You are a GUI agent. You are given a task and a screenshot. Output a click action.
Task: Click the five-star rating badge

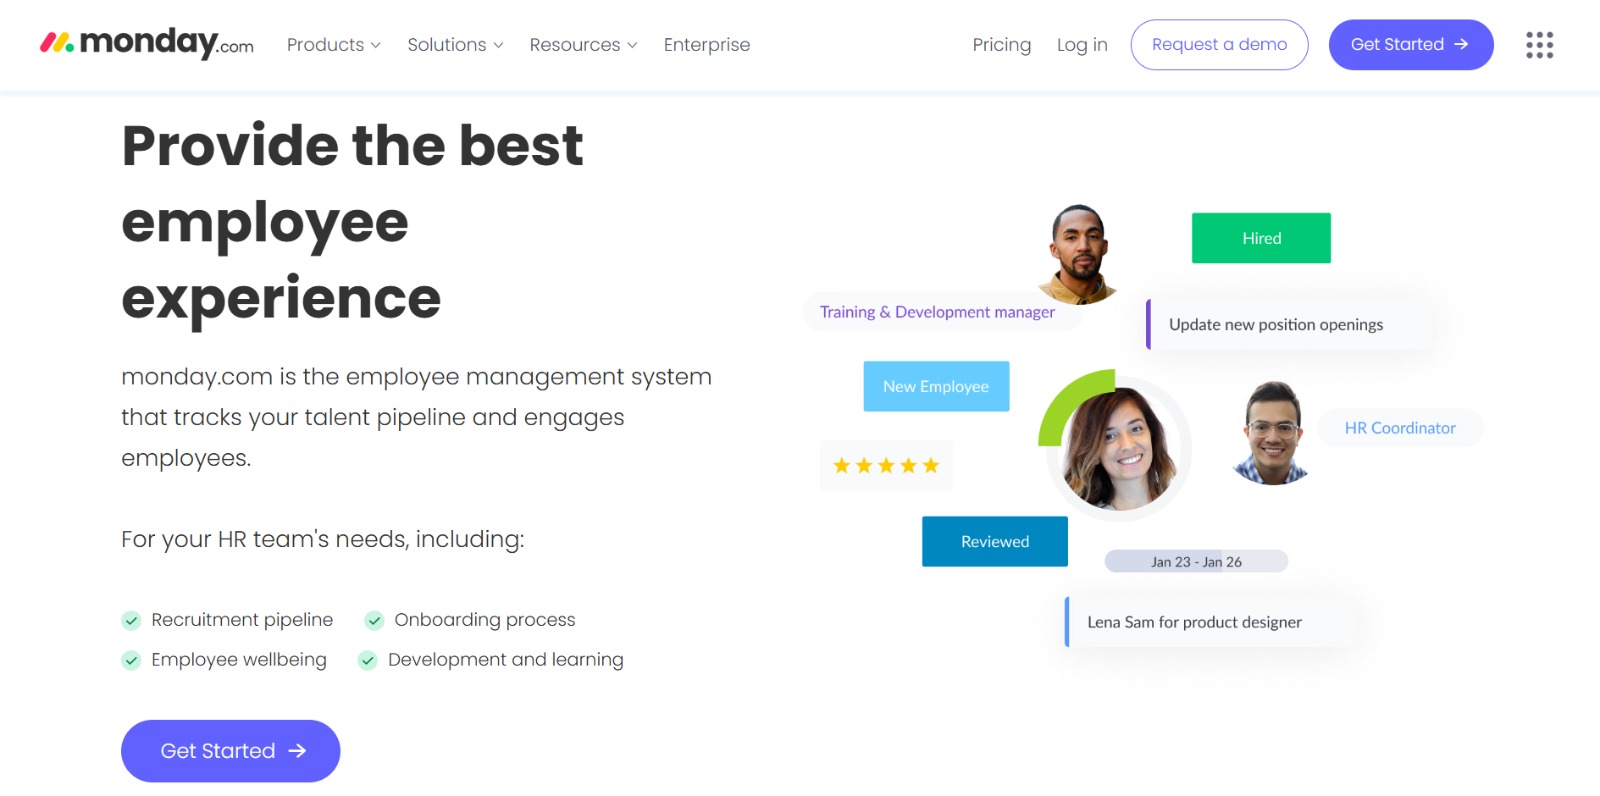click(x=886, y=465)
